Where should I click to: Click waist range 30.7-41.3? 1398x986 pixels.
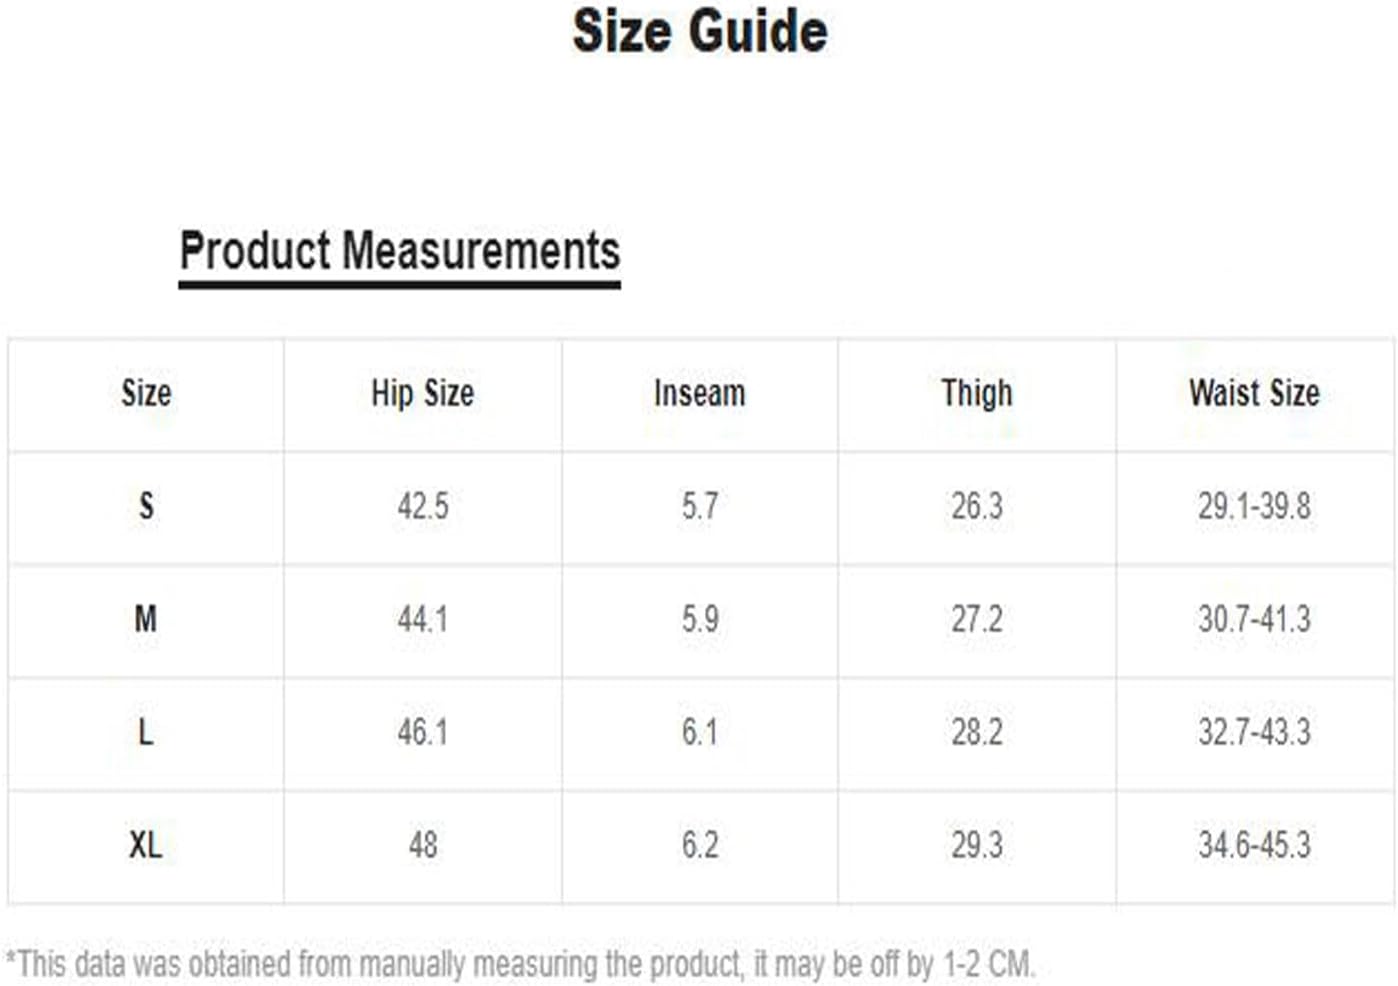(1254, 619)
